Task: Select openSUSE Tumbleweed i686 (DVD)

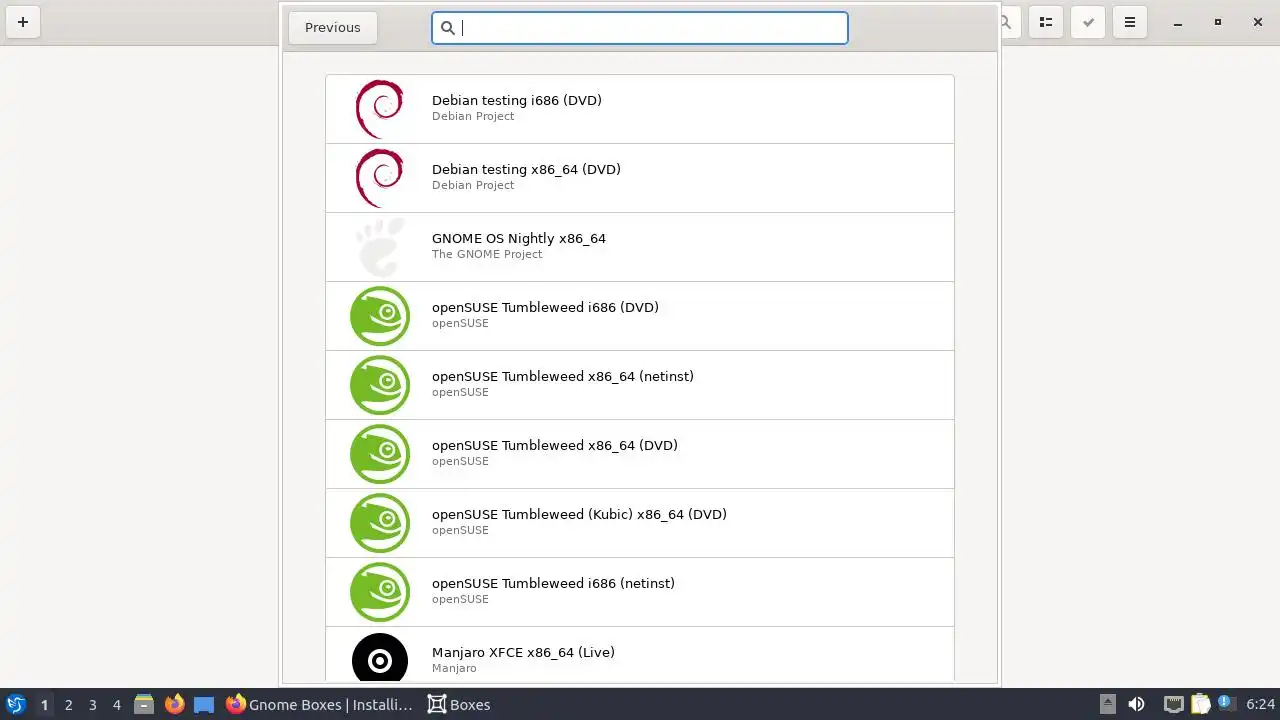Action: tap(640, 316)
